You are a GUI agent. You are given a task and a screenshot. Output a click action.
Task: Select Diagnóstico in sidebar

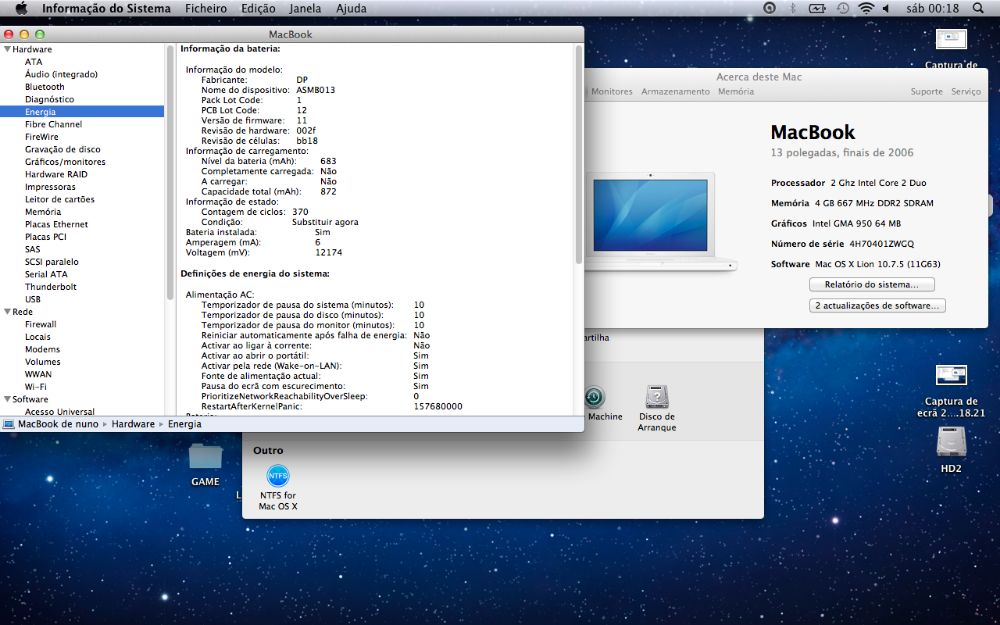50,99
